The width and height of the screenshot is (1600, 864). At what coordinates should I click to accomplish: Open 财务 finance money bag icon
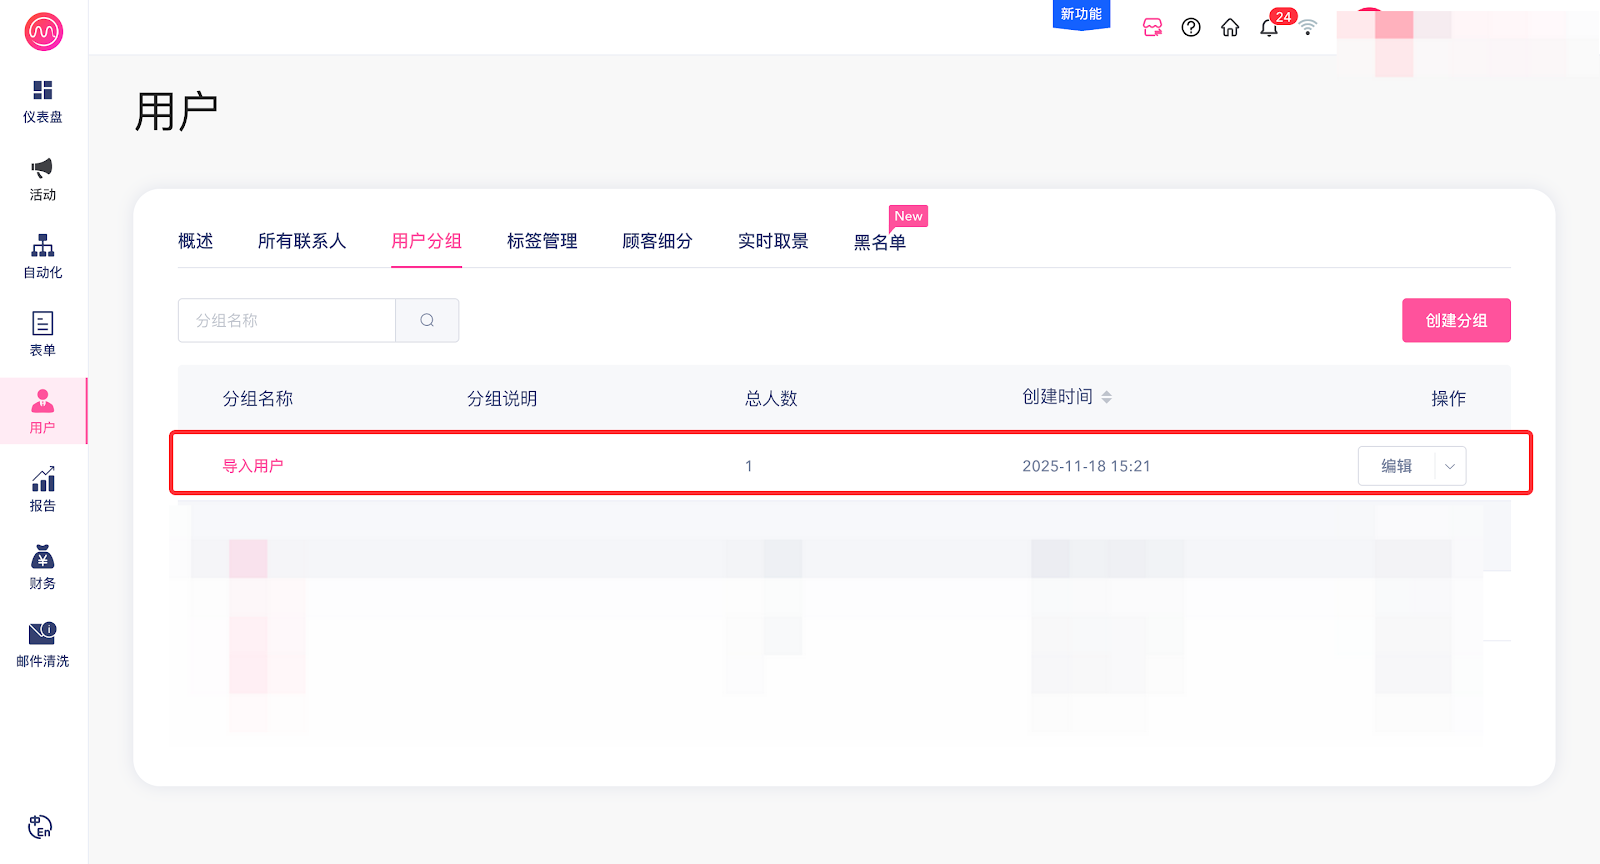[x=42, y=558]
